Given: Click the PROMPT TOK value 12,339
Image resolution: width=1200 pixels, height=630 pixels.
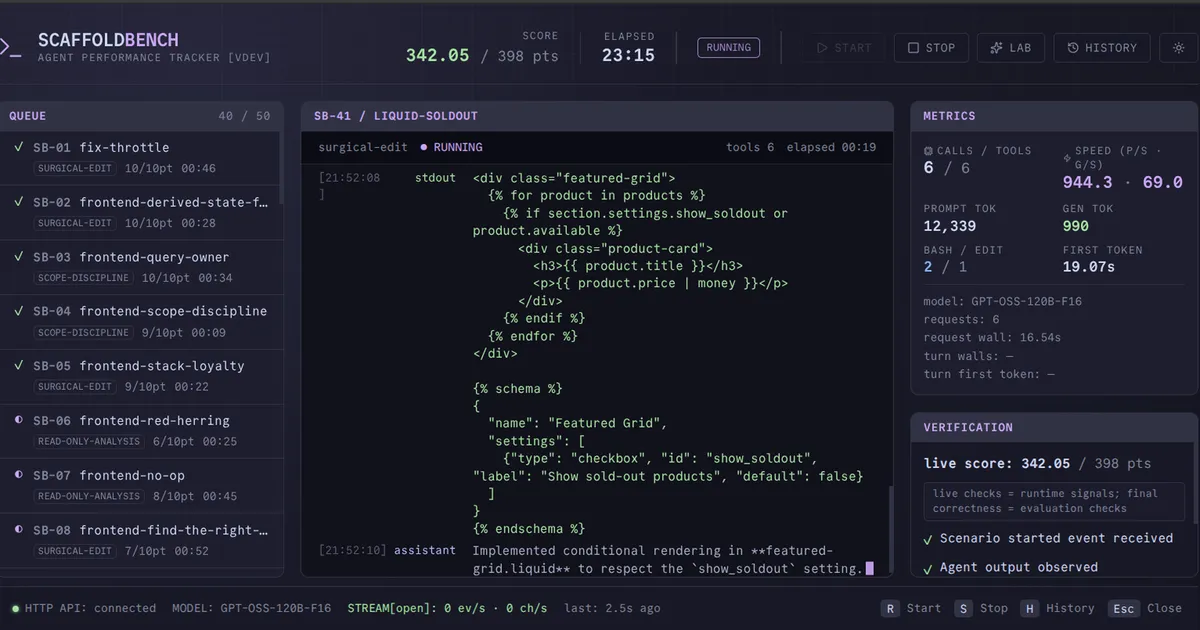Looking at the screenshot, I should [x=950, y=226].
